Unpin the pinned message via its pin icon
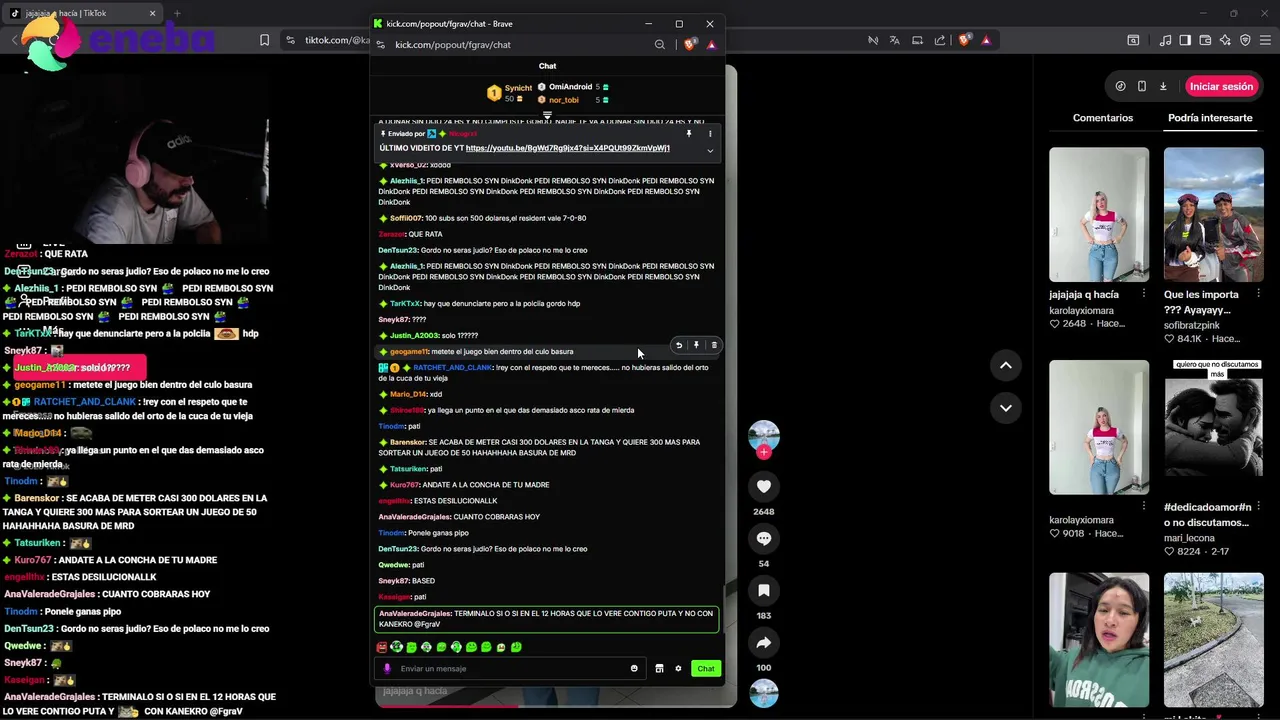The height and width of the screenshot is (720, 1280). 689,133
